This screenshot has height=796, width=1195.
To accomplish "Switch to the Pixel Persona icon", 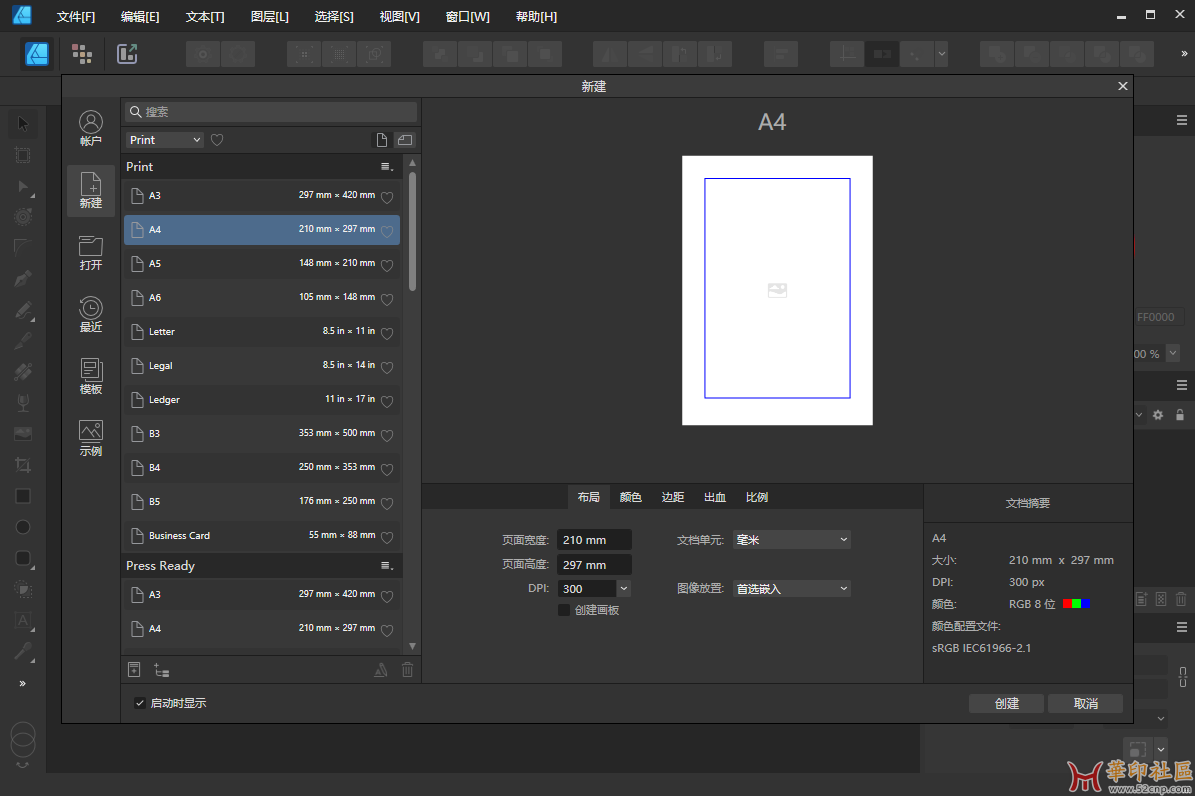I will [82, 54].
